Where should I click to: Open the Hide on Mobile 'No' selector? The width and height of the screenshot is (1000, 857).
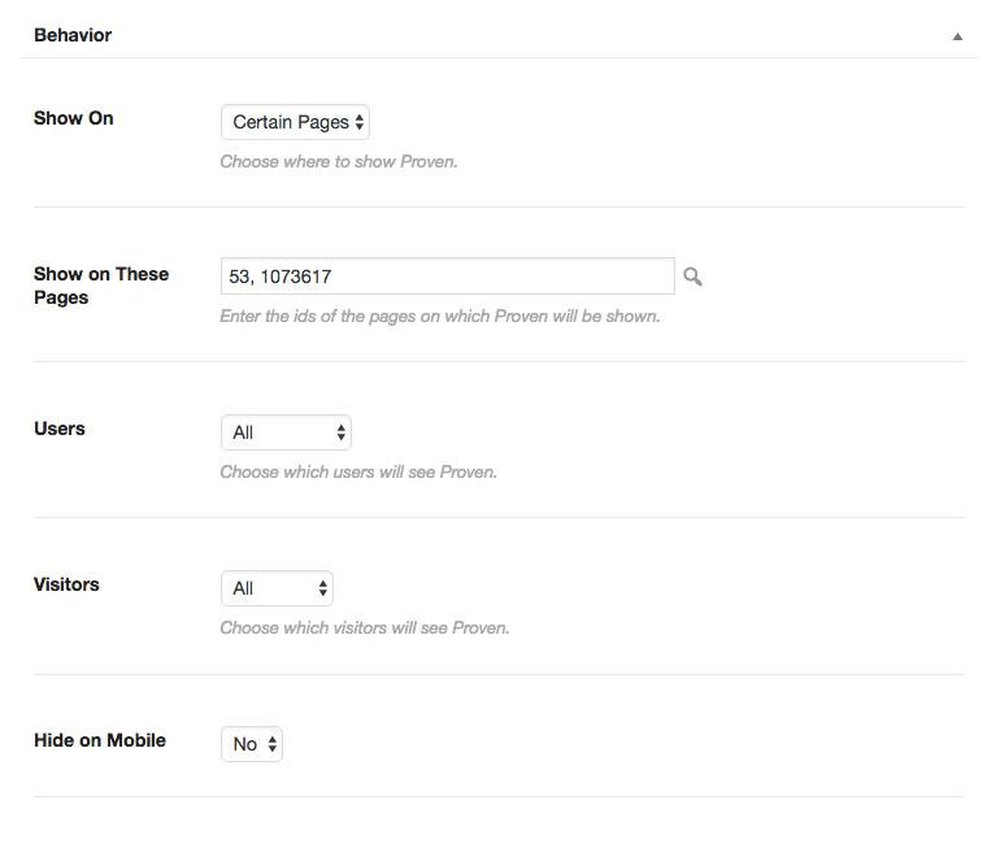[x=252, y=743]
